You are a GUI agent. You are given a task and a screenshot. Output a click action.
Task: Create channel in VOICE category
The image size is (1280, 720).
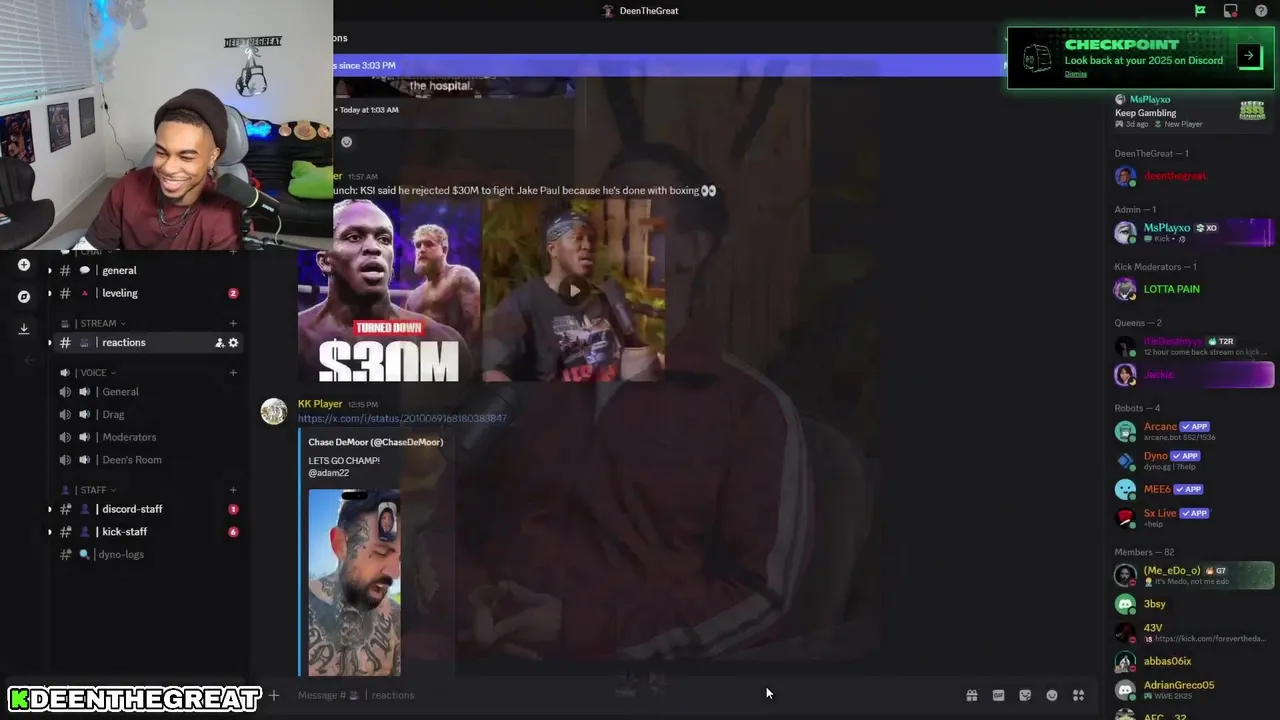coord(233,373)
